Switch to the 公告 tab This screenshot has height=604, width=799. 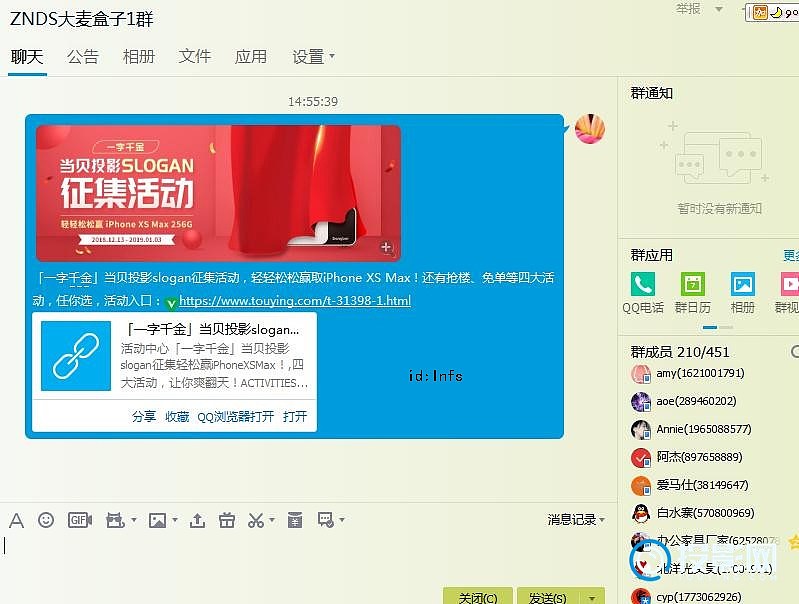(83, 56)
